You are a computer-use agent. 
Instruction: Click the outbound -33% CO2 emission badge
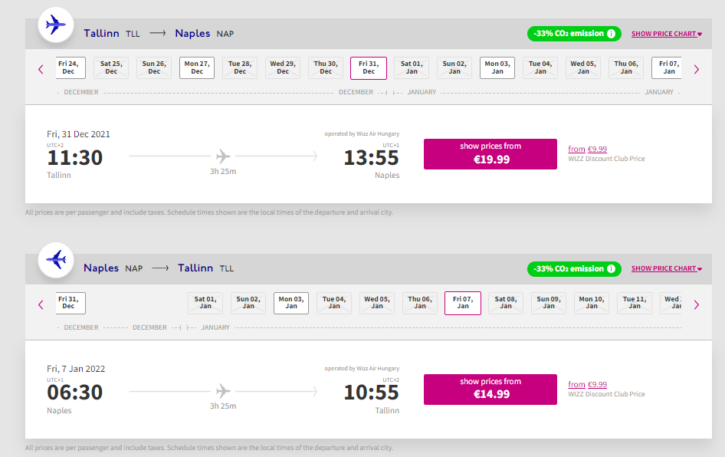tap(574, 34)
